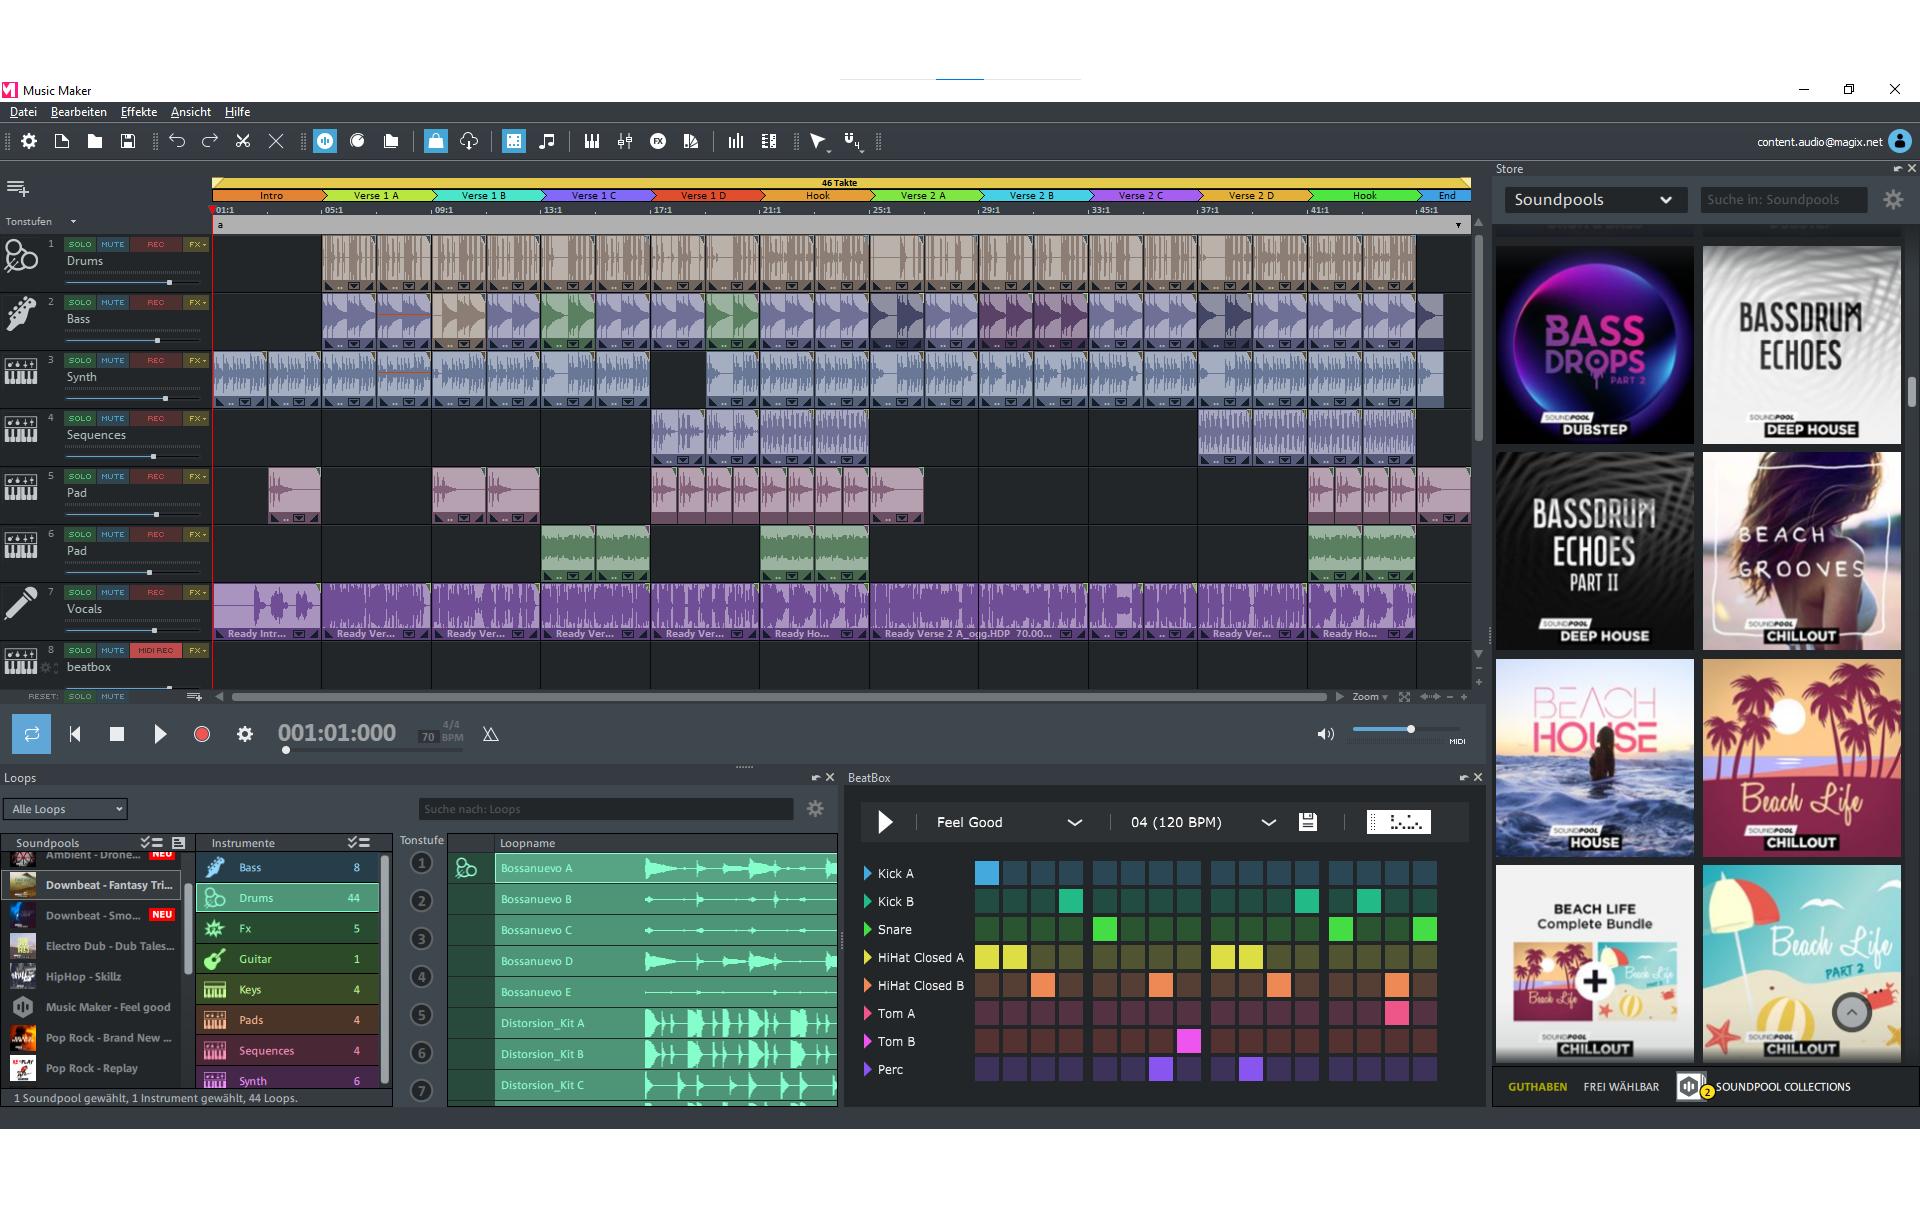This screenshot has width=1920, height=1208.
Task: Solo the Drums track
Action: click(80, 244)
